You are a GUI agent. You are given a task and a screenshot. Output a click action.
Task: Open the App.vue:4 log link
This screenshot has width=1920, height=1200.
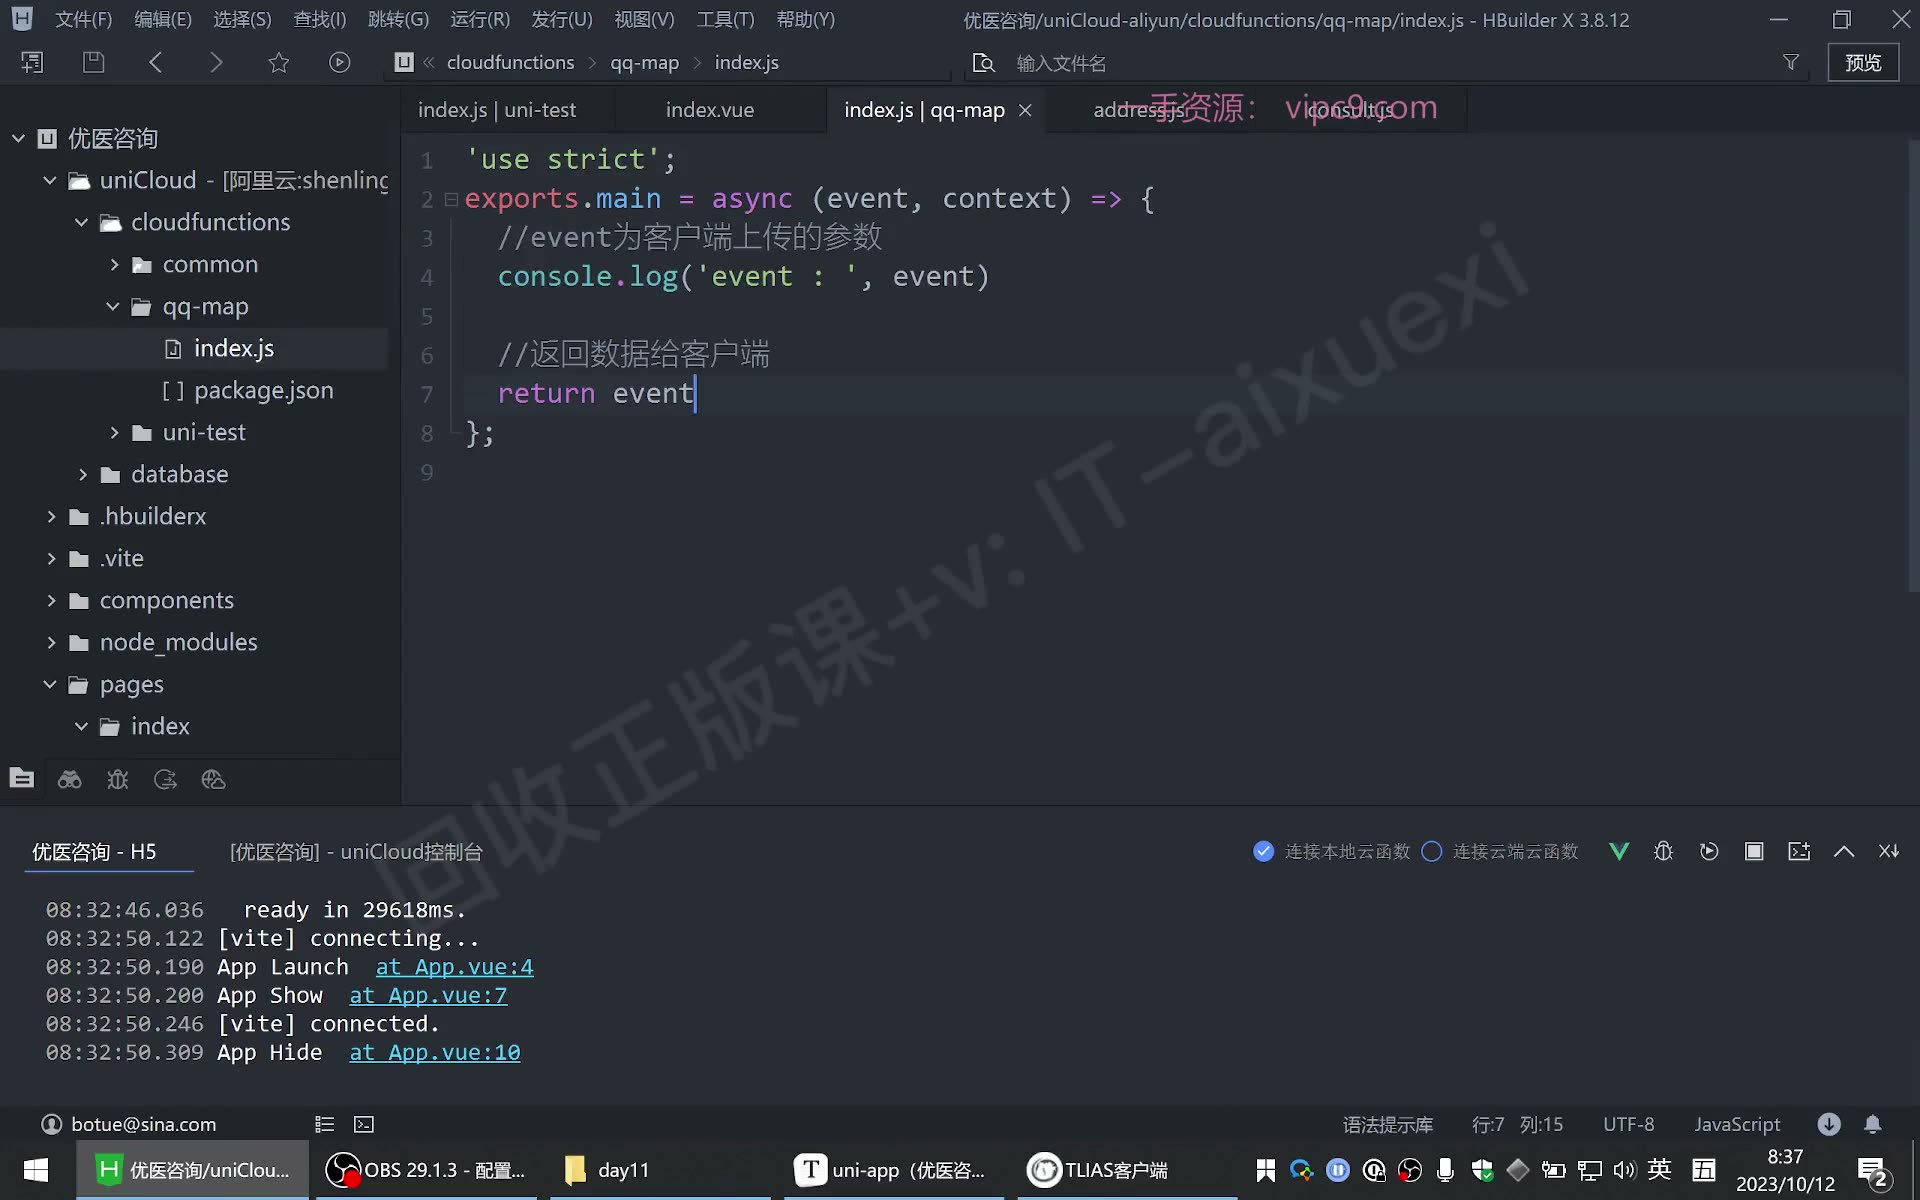tap(454, 967)
